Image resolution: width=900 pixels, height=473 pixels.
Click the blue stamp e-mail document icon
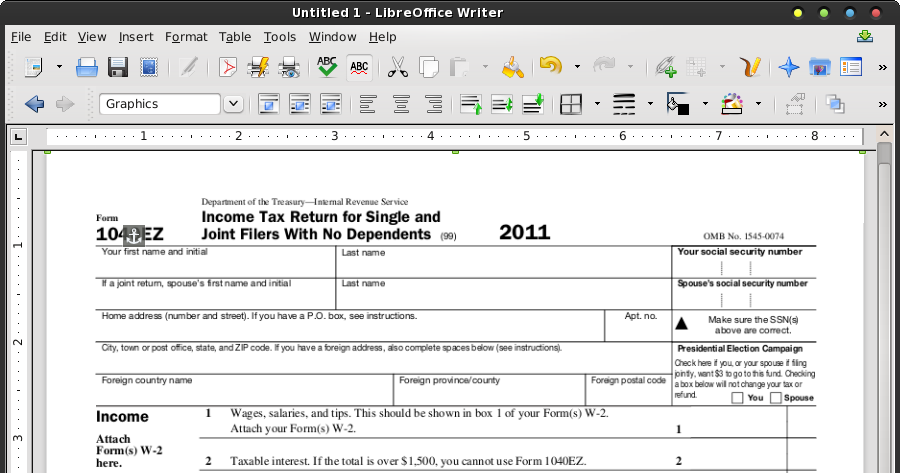tap(149, 67)
